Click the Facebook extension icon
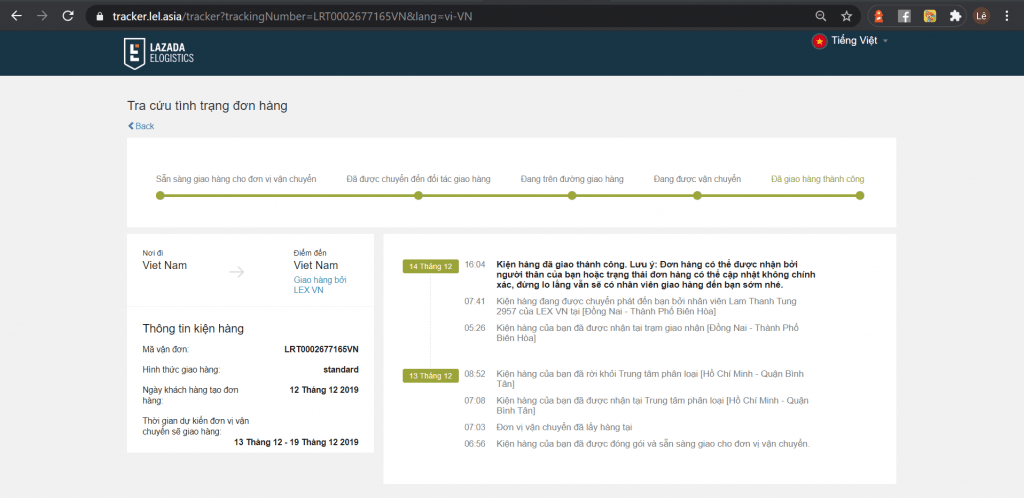The height and width of the screenshot is (498, 1024). pyautogui.click(x=904, y=16)
